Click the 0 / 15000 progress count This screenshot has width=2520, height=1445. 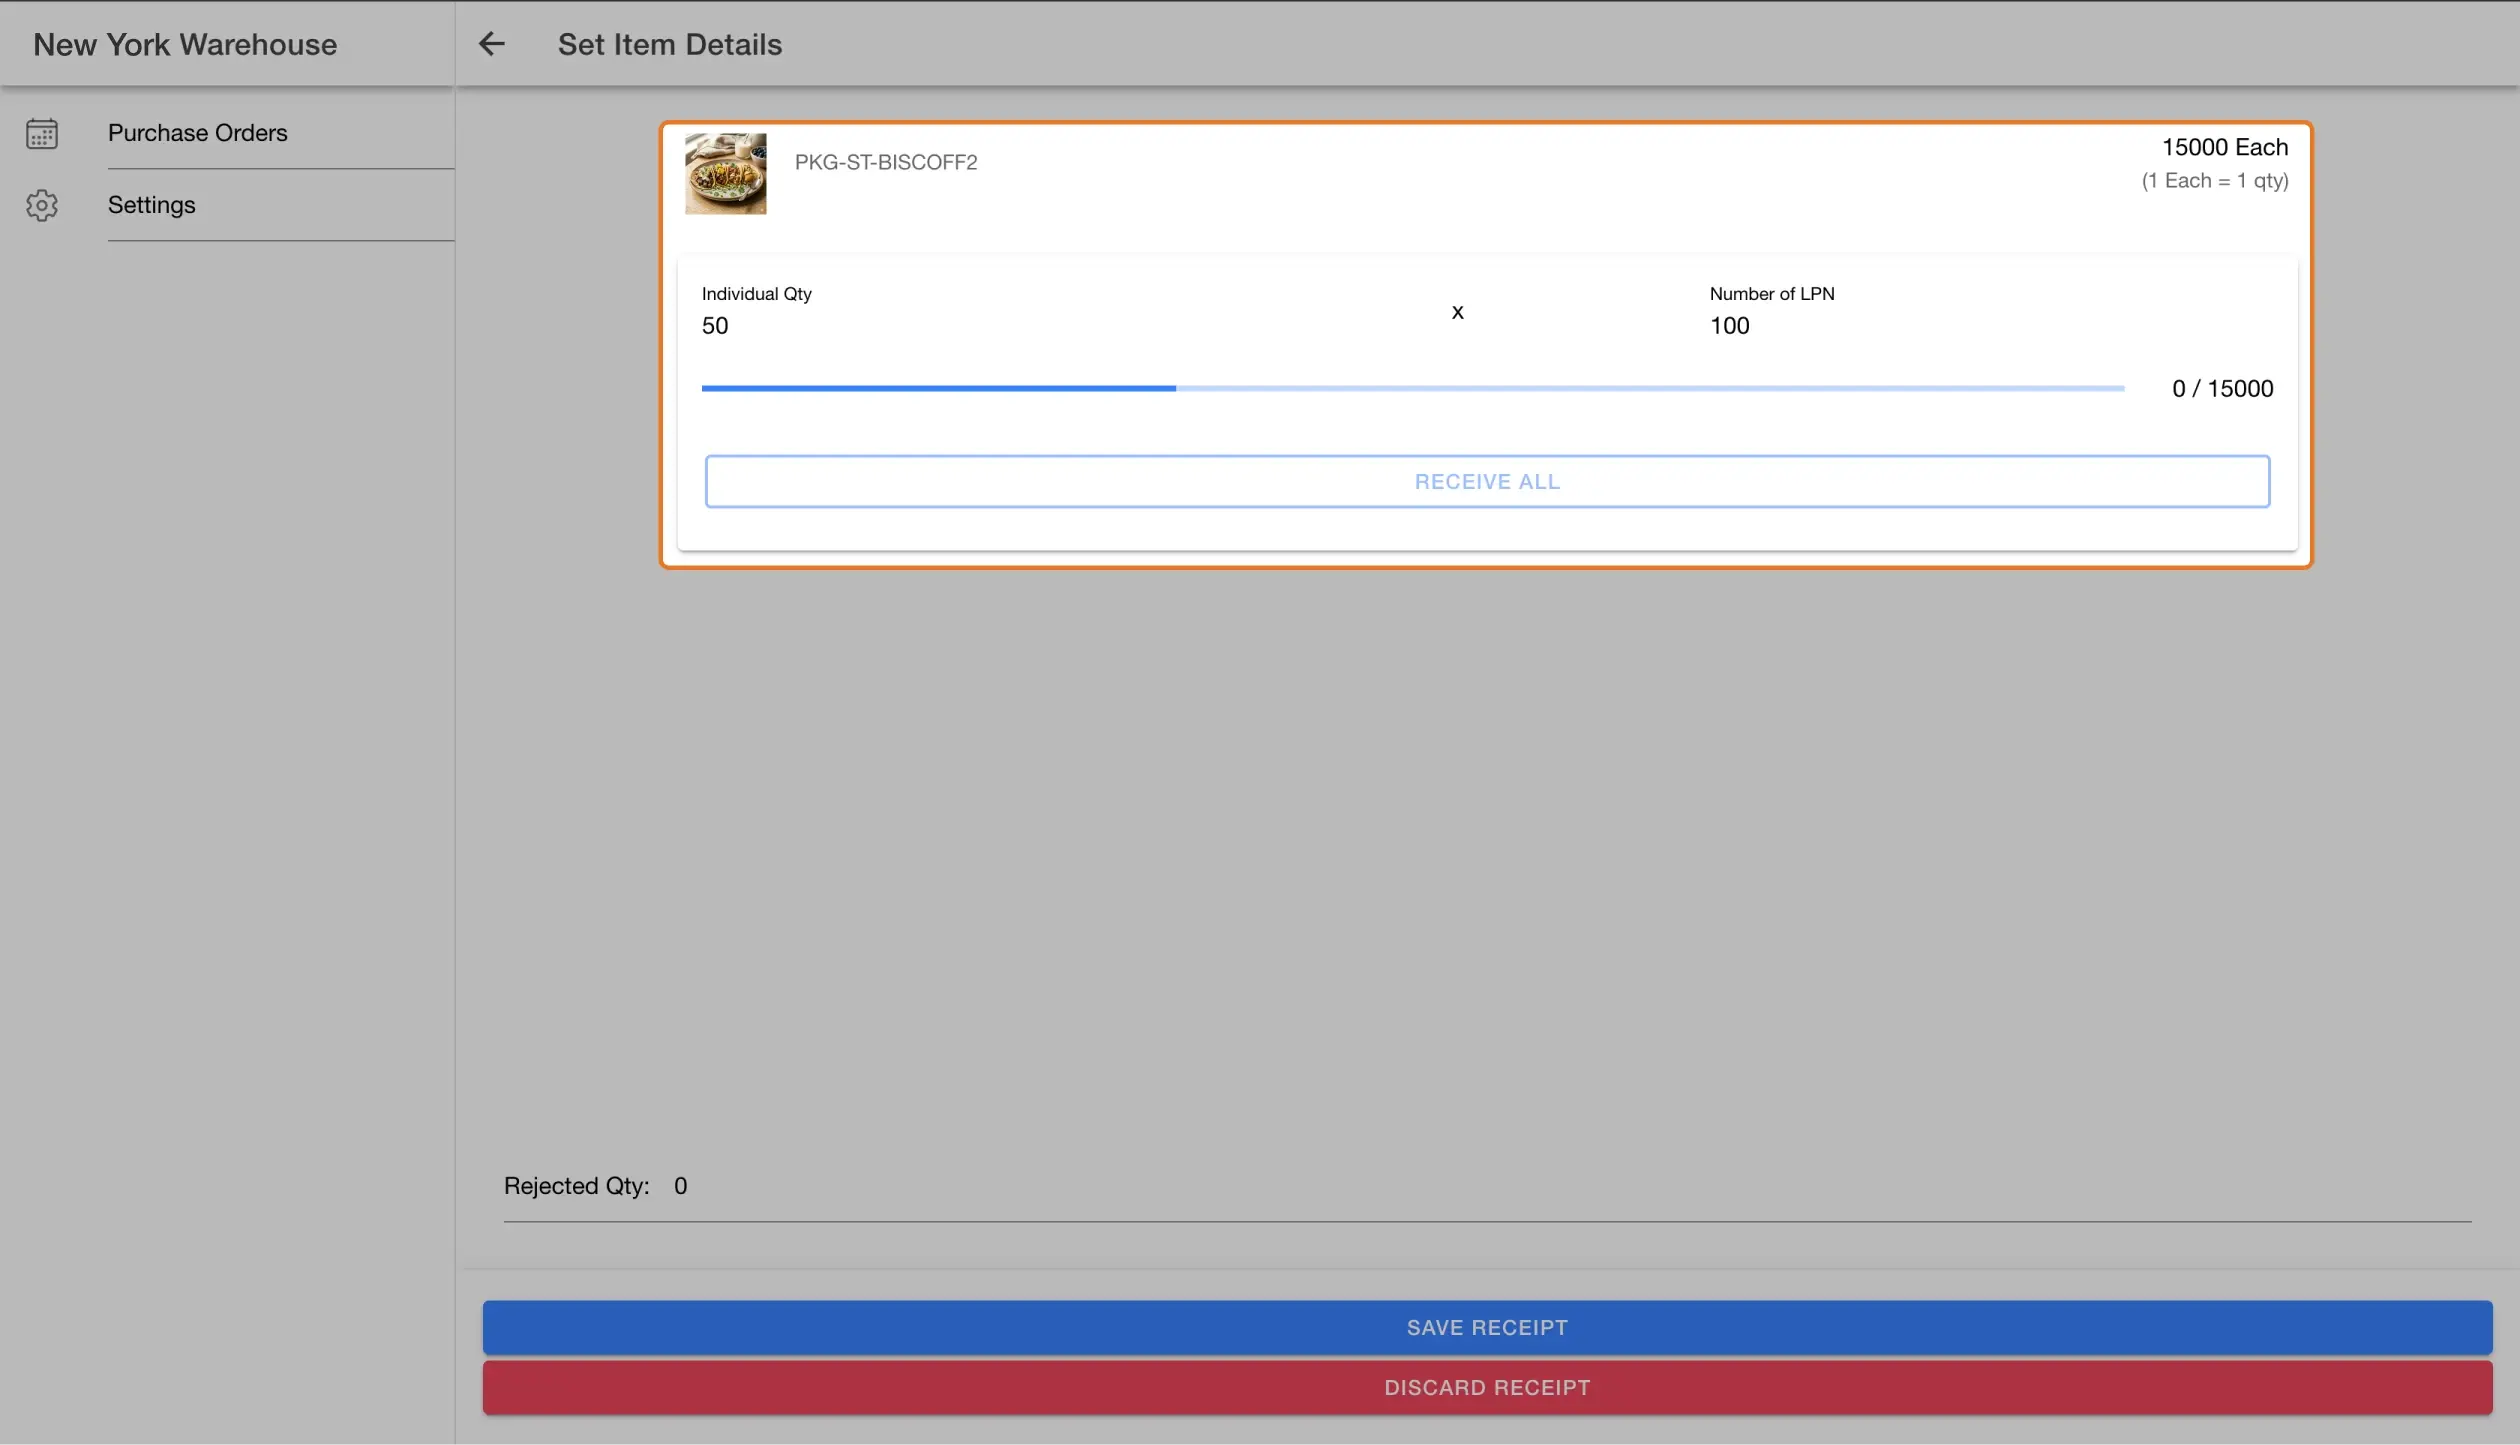point(2222,388)
